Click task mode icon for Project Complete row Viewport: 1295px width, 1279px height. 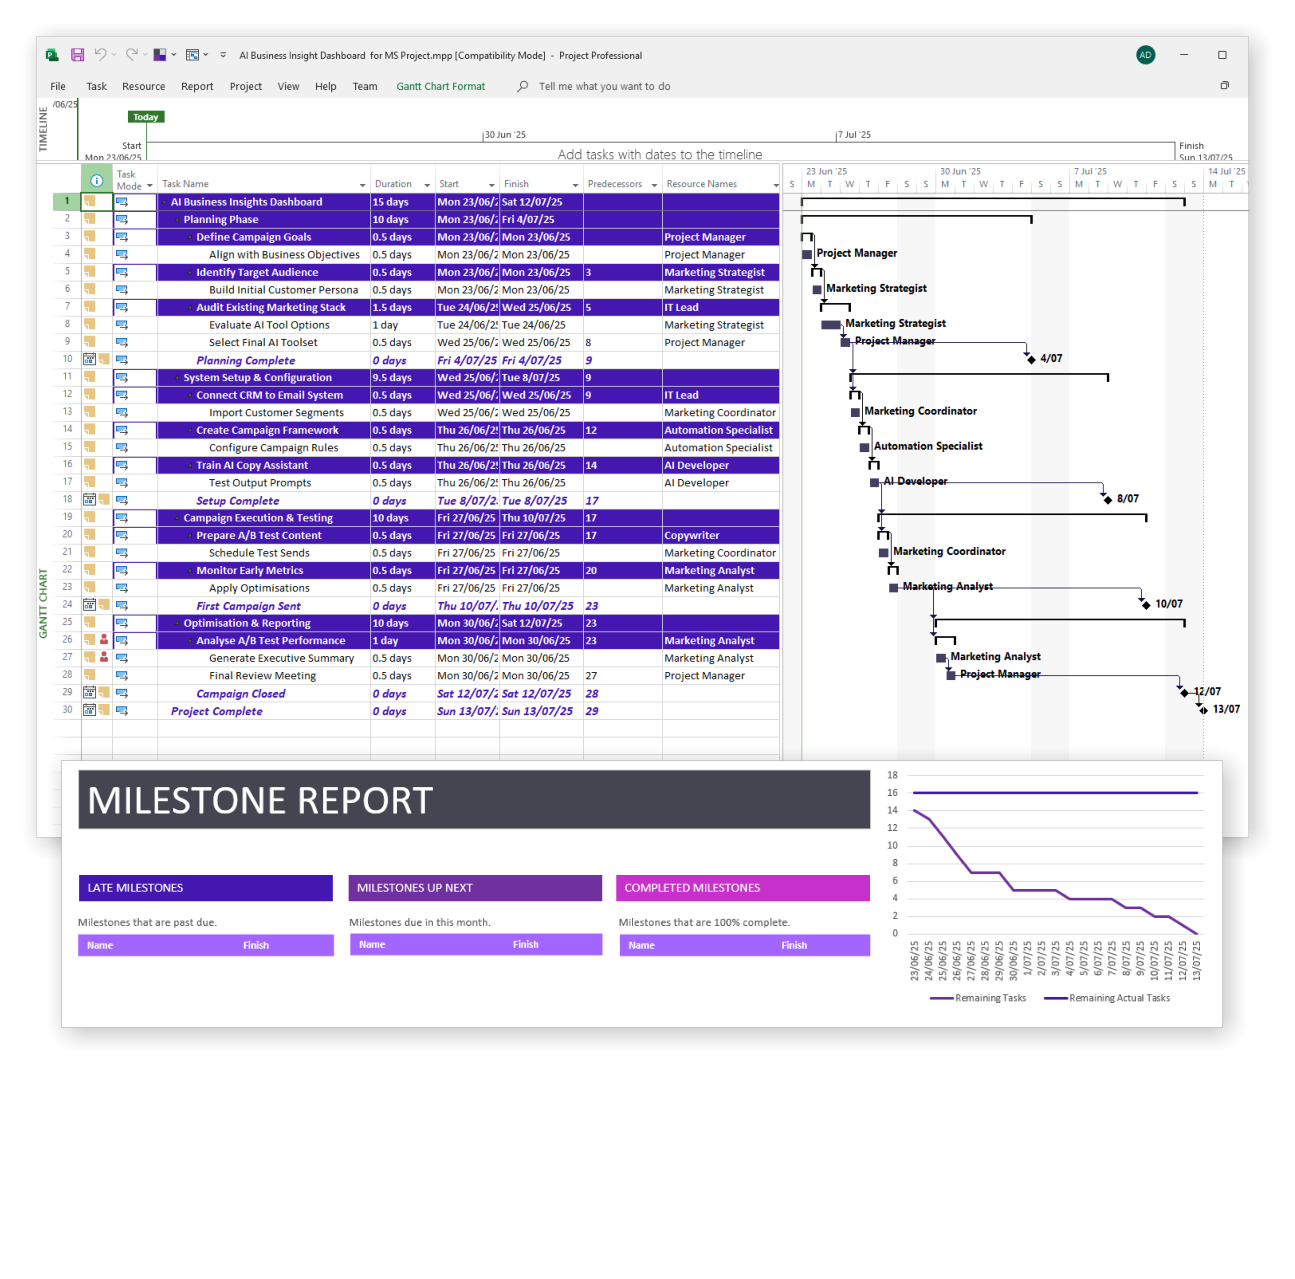coord(122,711)
